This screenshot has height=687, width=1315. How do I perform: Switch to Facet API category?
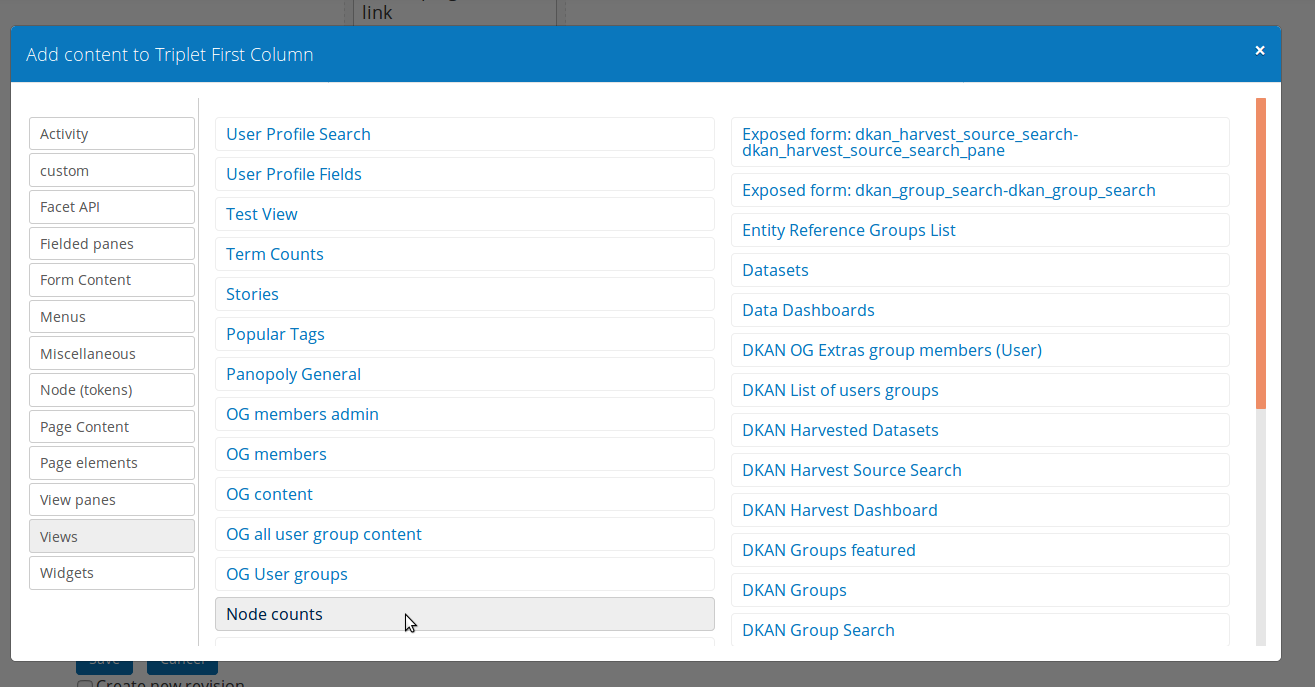coord(112,207)
